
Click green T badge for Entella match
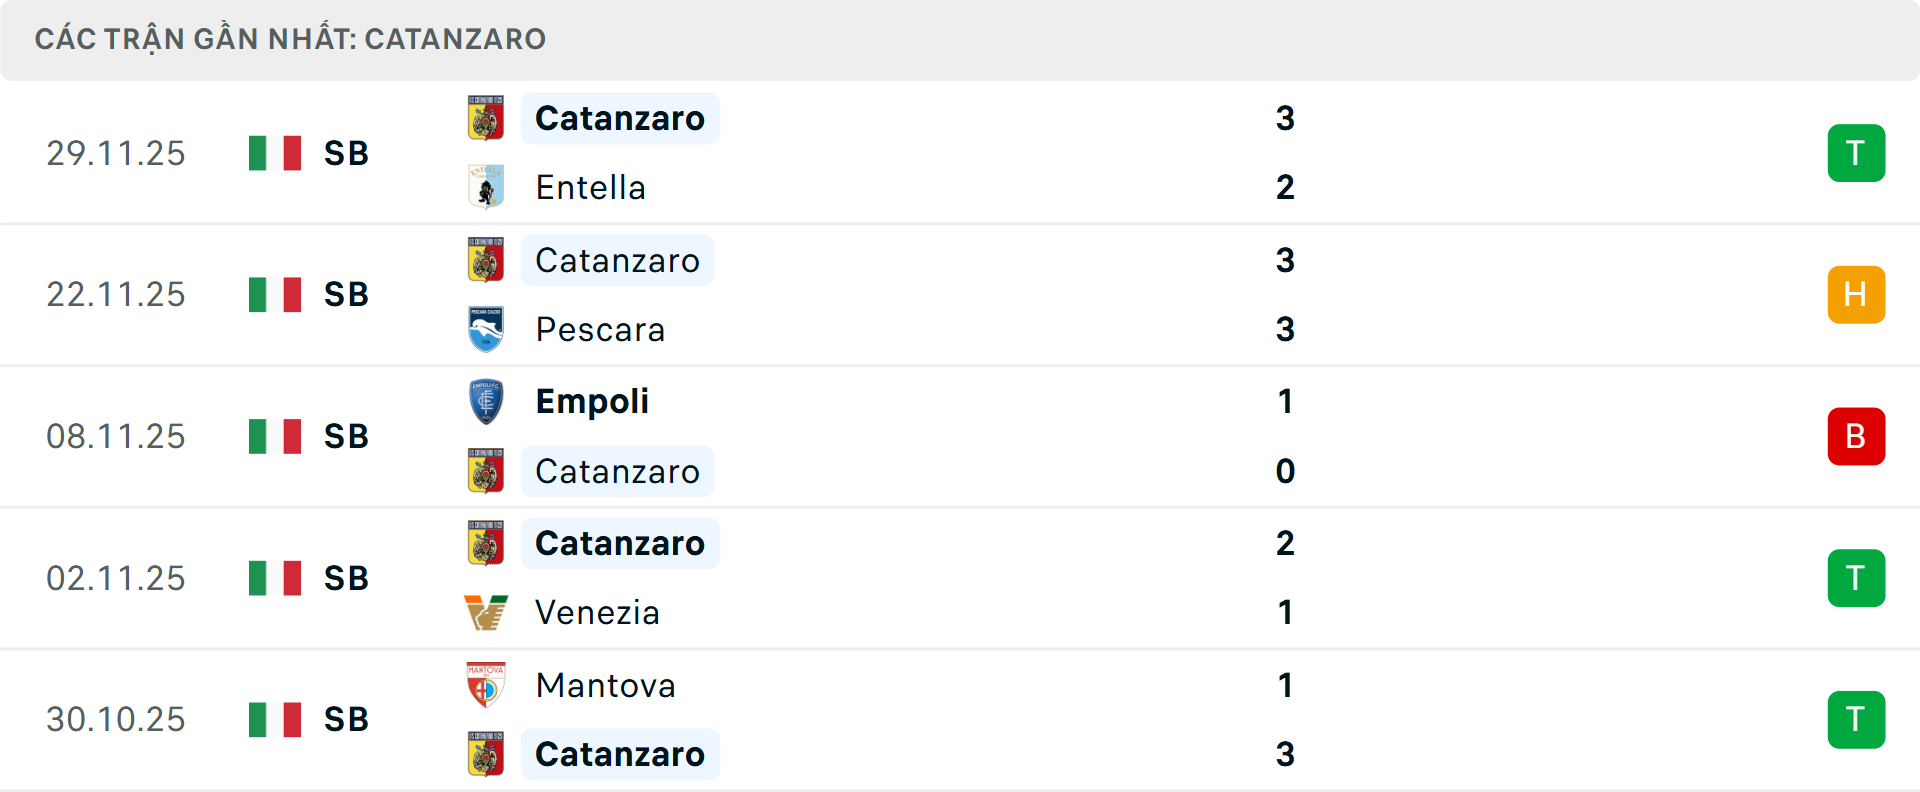[x=1856, y=153]
